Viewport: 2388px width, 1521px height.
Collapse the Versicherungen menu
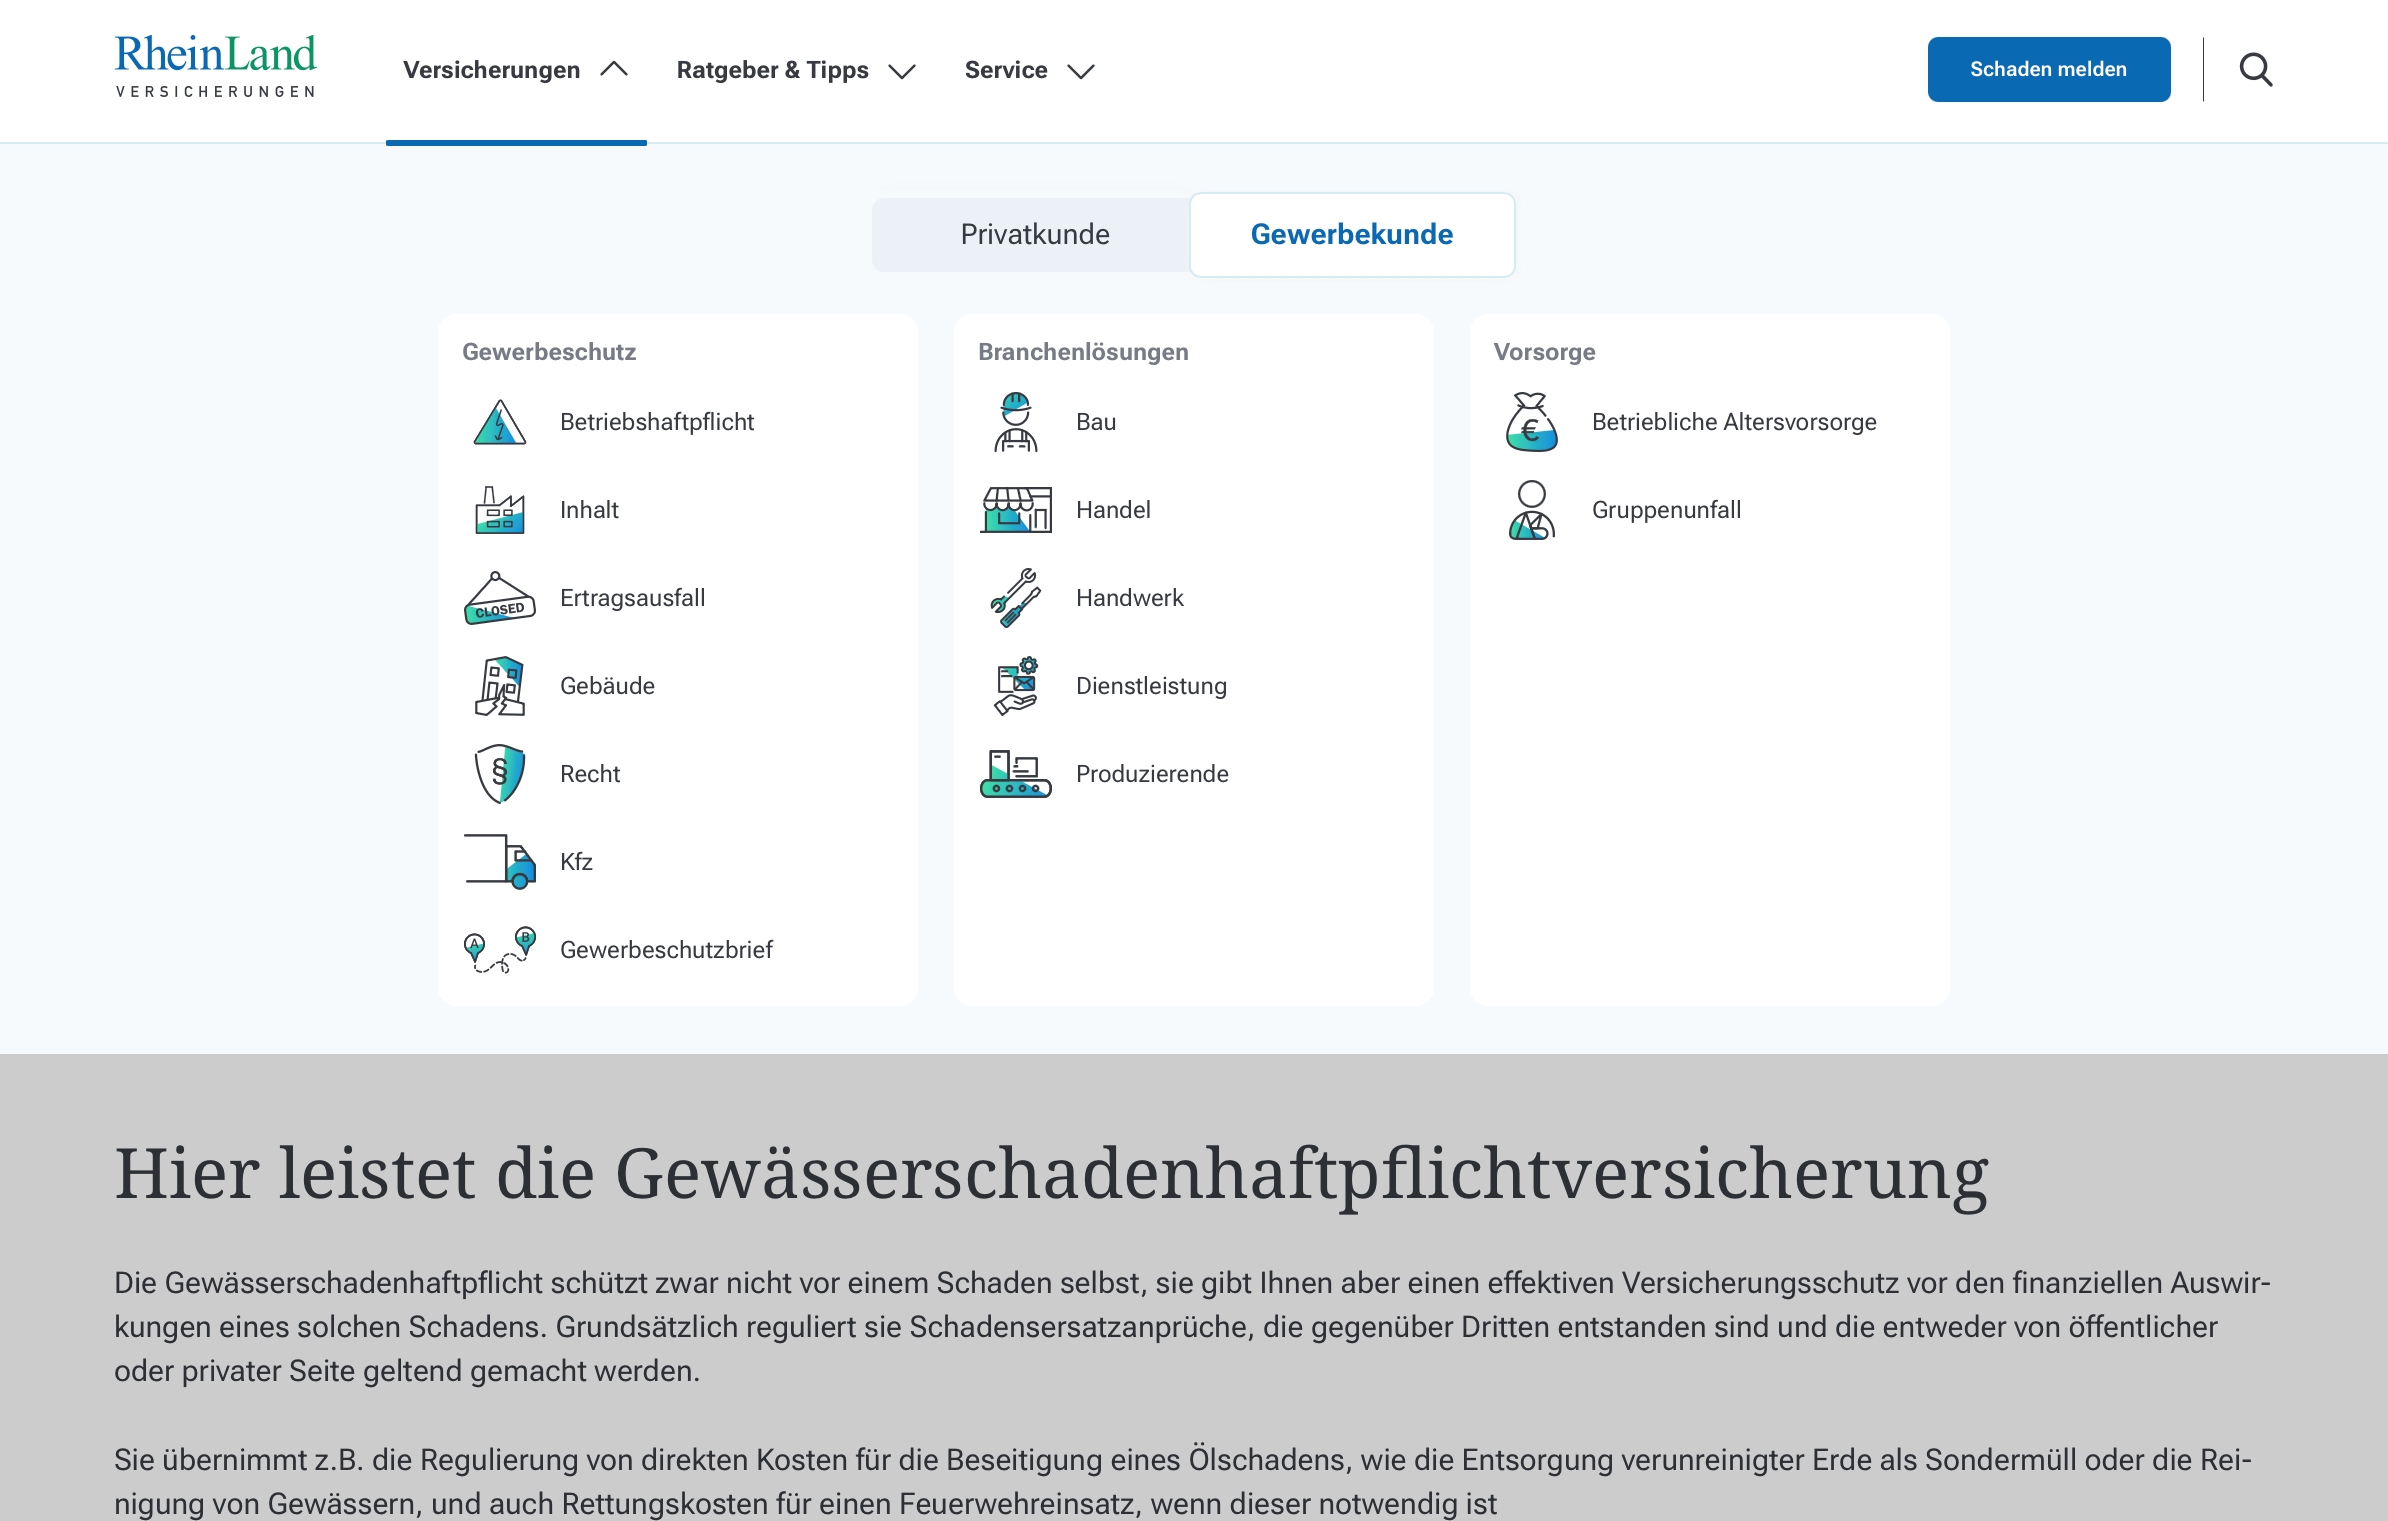point(515,70)
